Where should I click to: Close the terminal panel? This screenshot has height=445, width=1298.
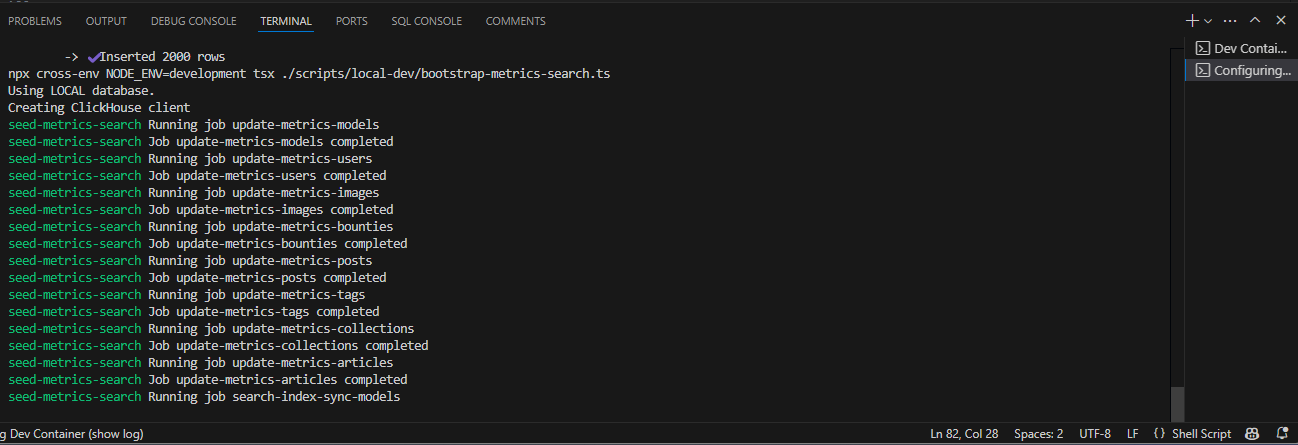[x=1279, y=21]
